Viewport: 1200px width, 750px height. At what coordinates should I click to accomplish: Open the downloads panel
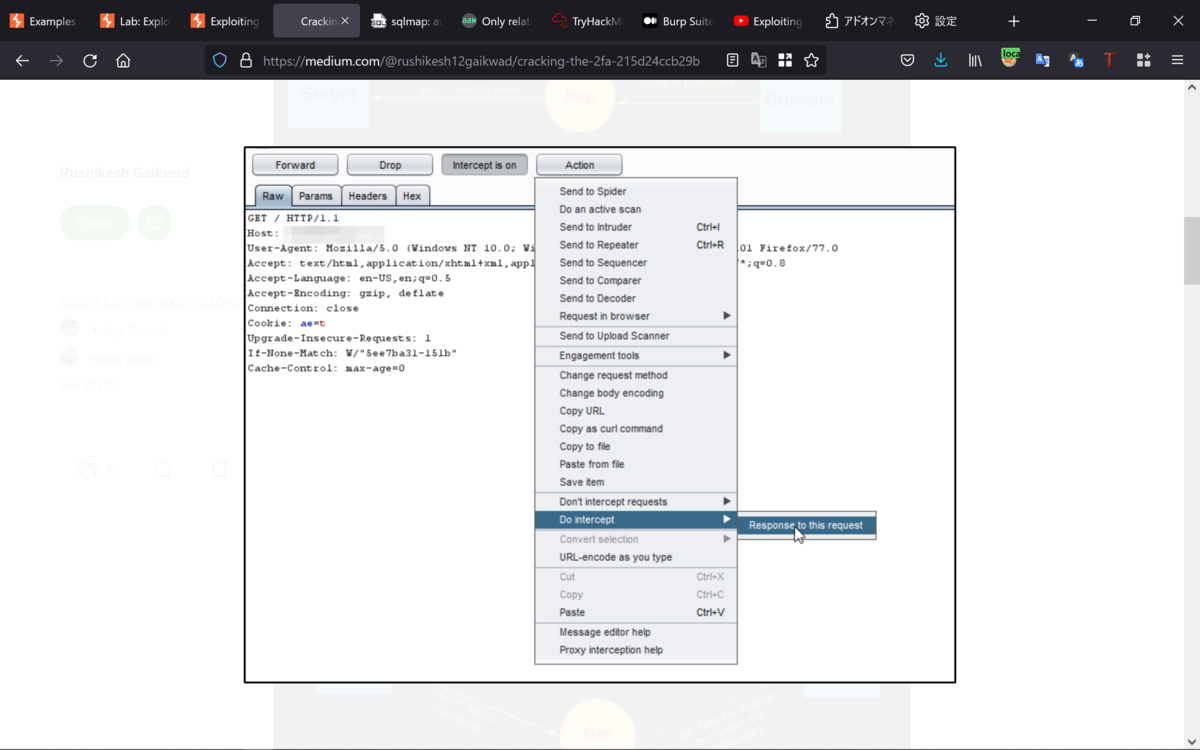click(x=941, y=61)
